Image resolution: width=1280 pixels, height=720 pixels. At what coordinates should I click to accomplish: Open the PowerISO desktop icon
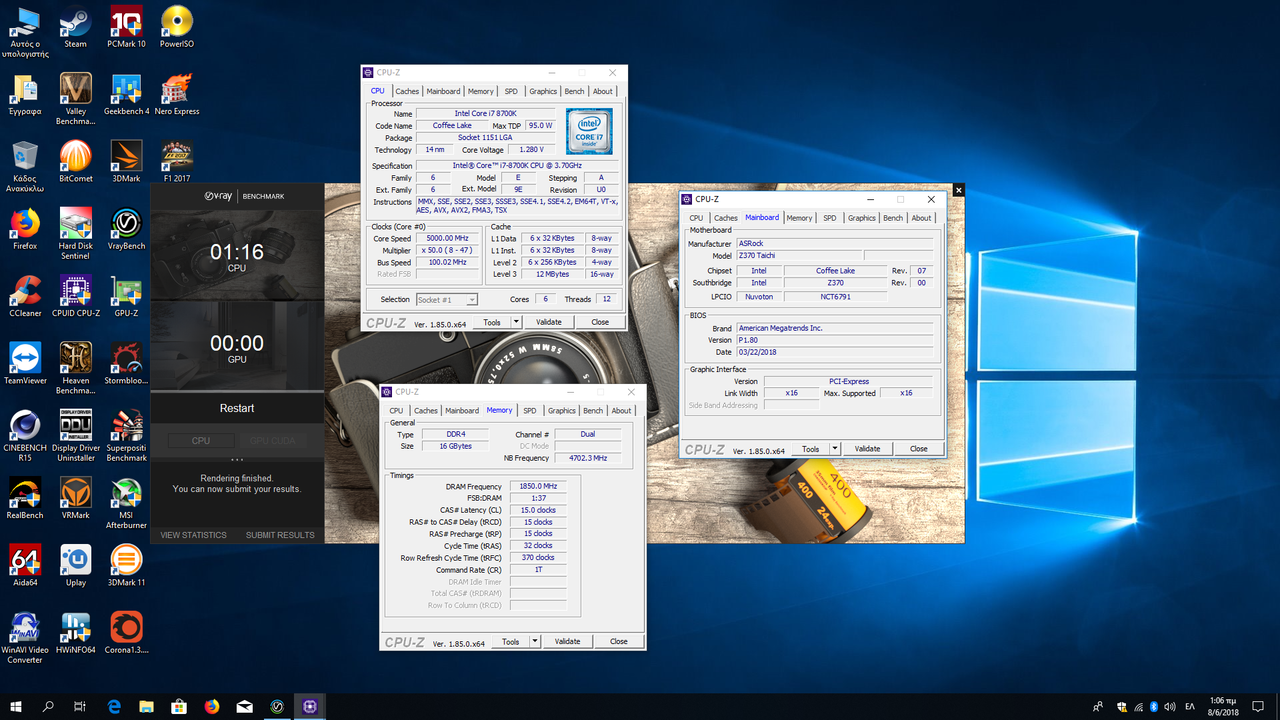pyautogui.click(x=177, y=27)
